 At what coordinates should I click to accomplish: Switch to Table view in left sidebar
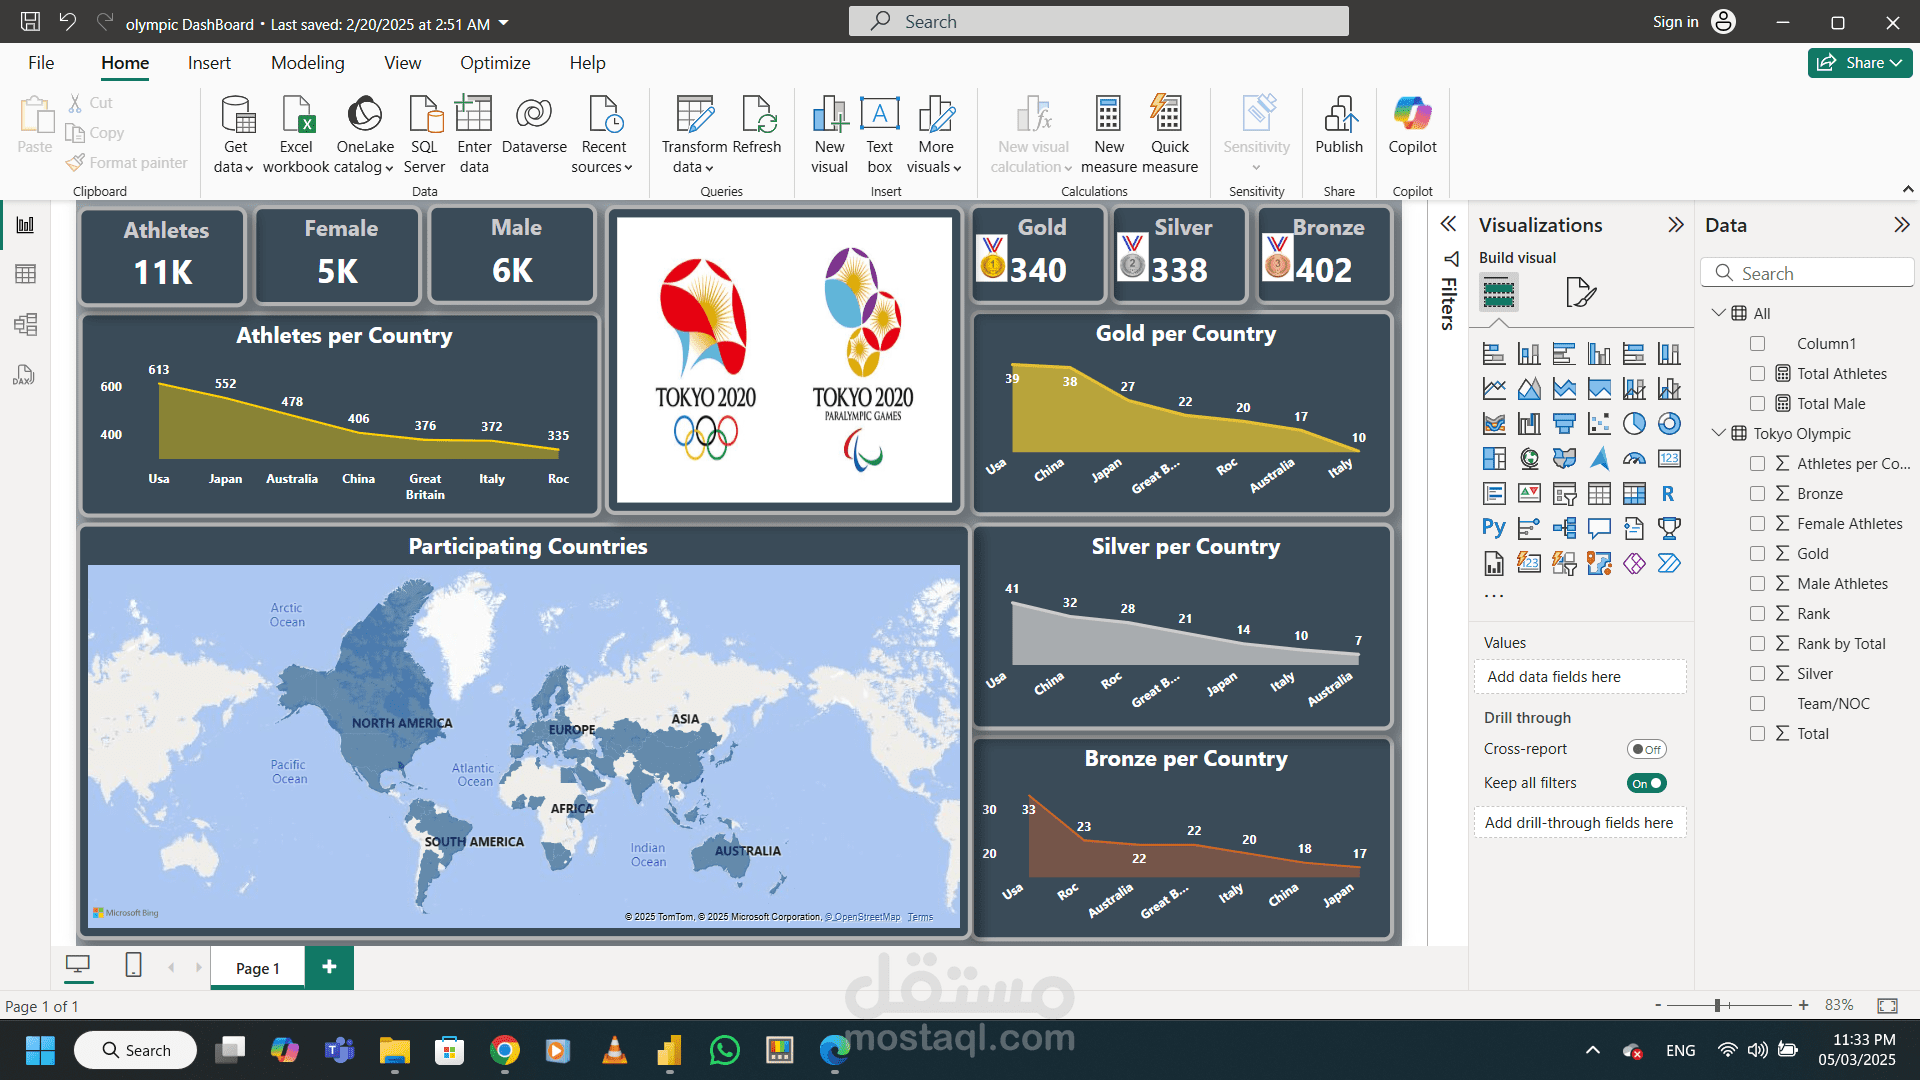25,274
